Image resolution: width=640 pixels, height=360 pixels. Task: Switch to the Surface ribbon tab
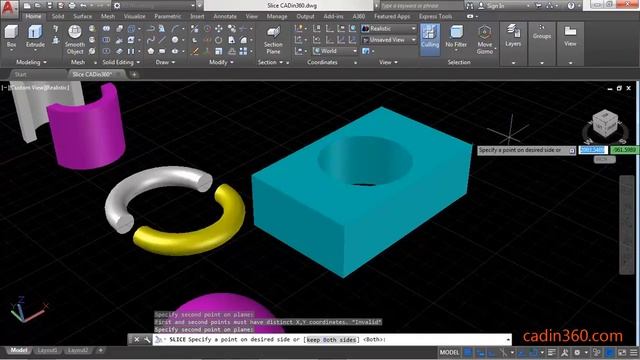(x=82, y=16)
